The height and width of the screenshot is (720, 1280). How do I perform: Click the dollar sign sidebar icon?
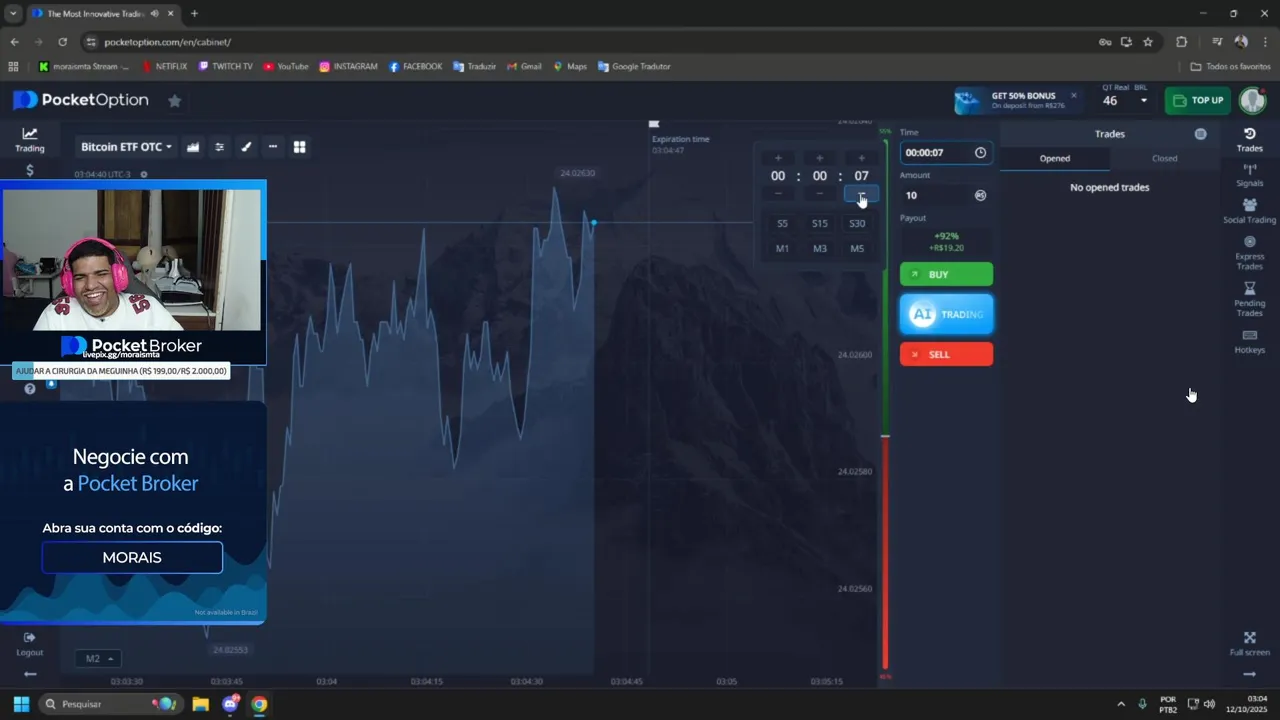[29, 170]
